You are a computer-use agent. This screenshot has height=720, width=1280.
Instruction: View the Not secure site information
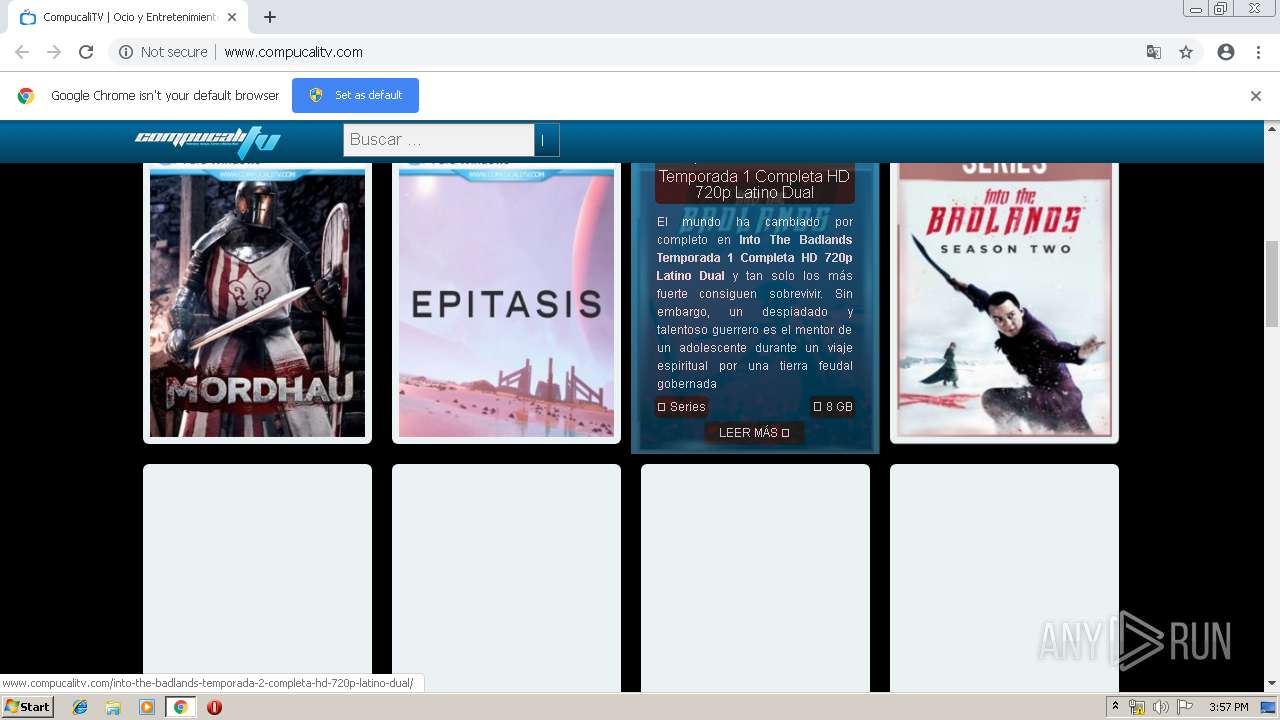[x=163, y=52]
